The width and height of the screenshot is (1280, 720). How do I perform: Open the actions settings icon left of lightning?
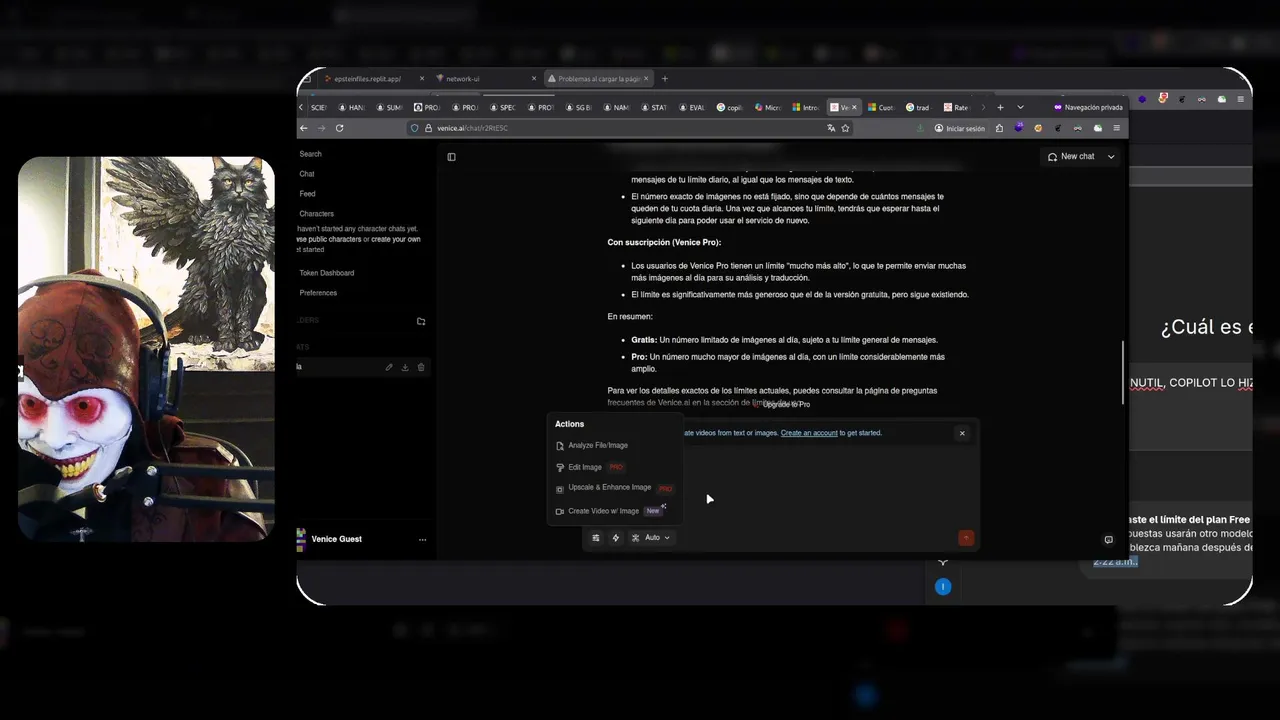point(596,538)
